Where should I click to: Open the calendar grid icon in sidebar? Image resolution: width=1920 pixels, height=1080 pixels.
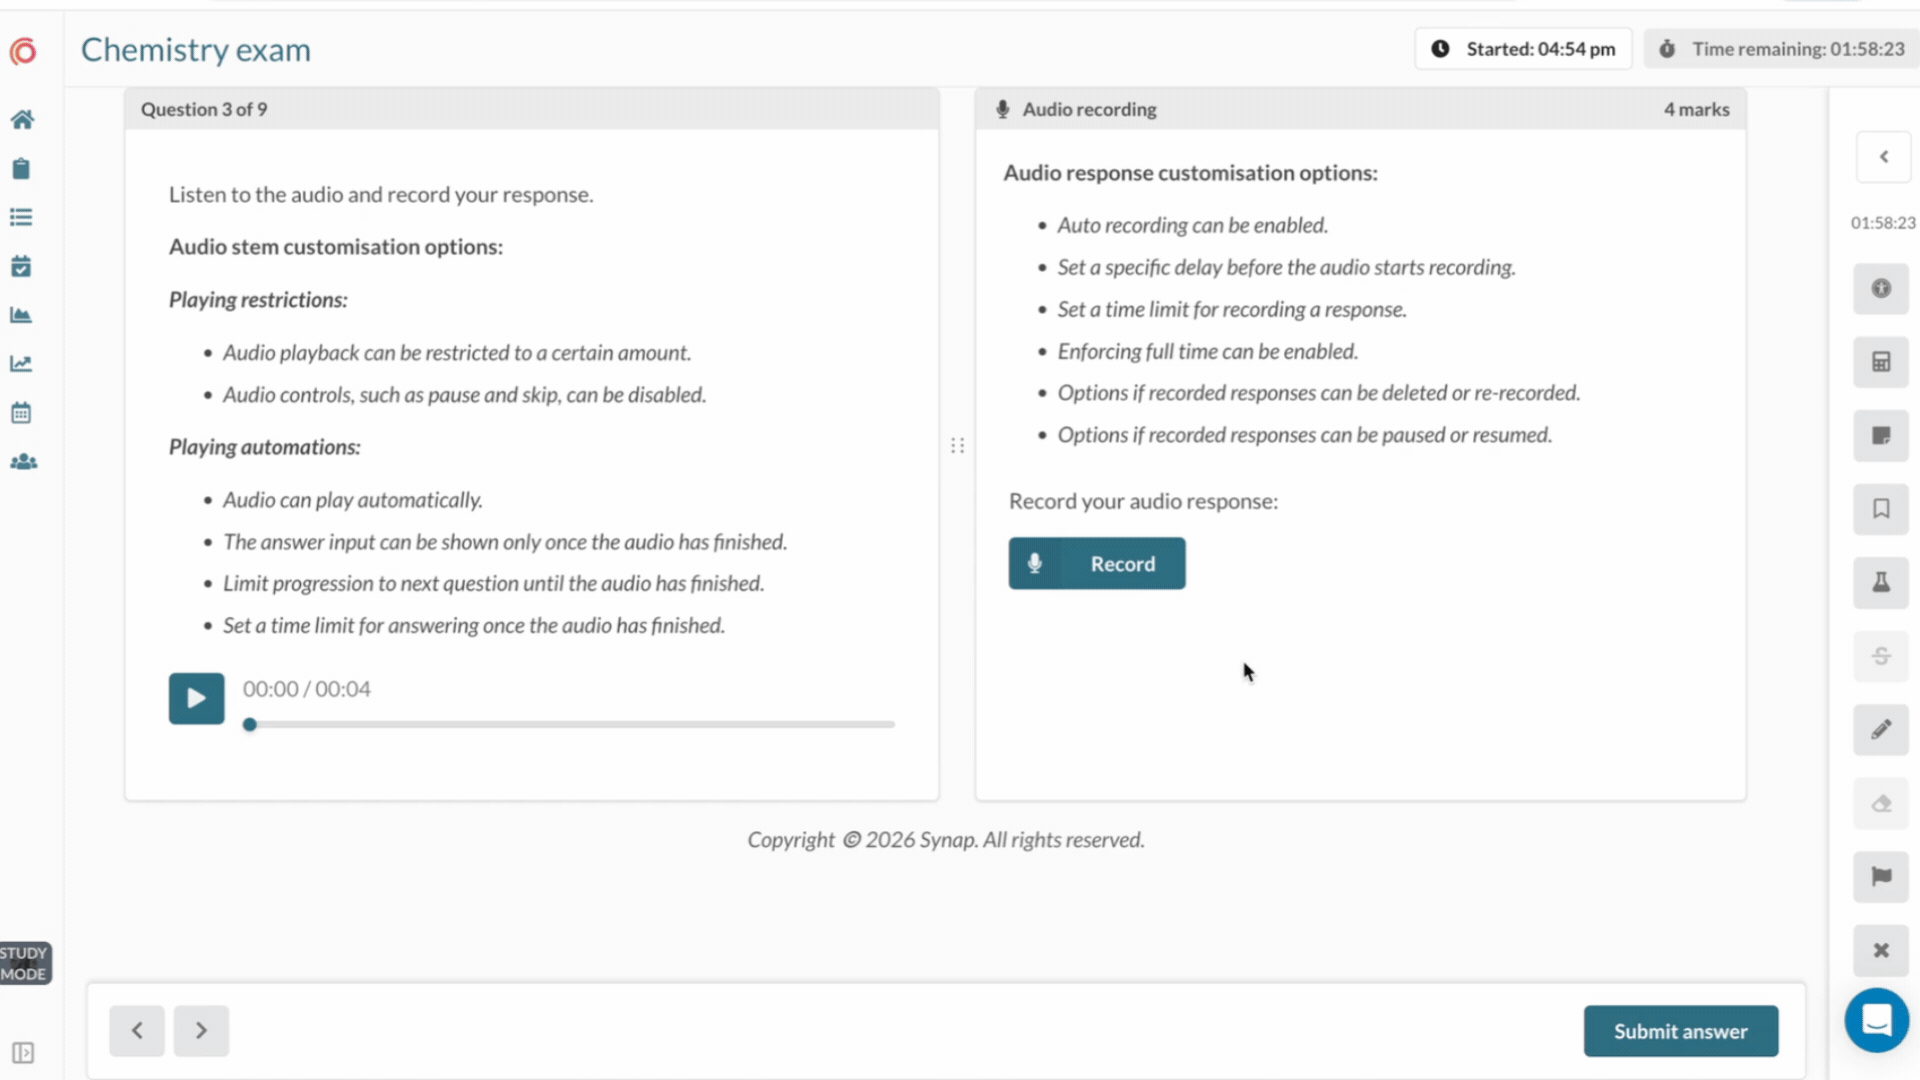click(21, 412)
